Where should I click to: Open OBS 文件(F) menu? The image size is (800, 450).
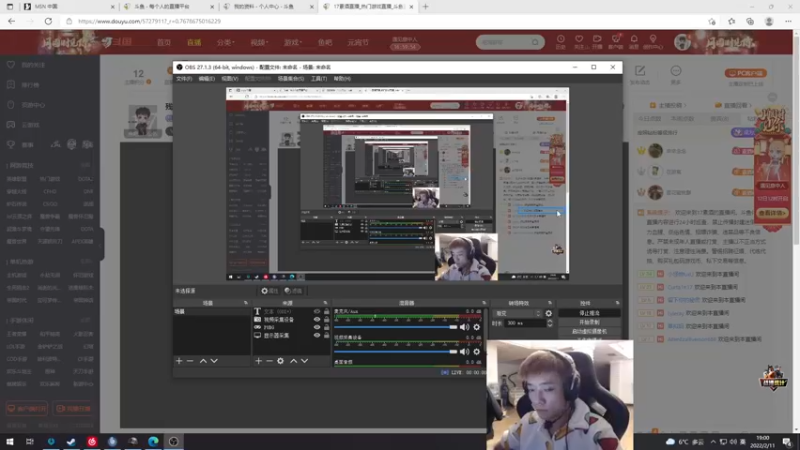pos(184,79)
